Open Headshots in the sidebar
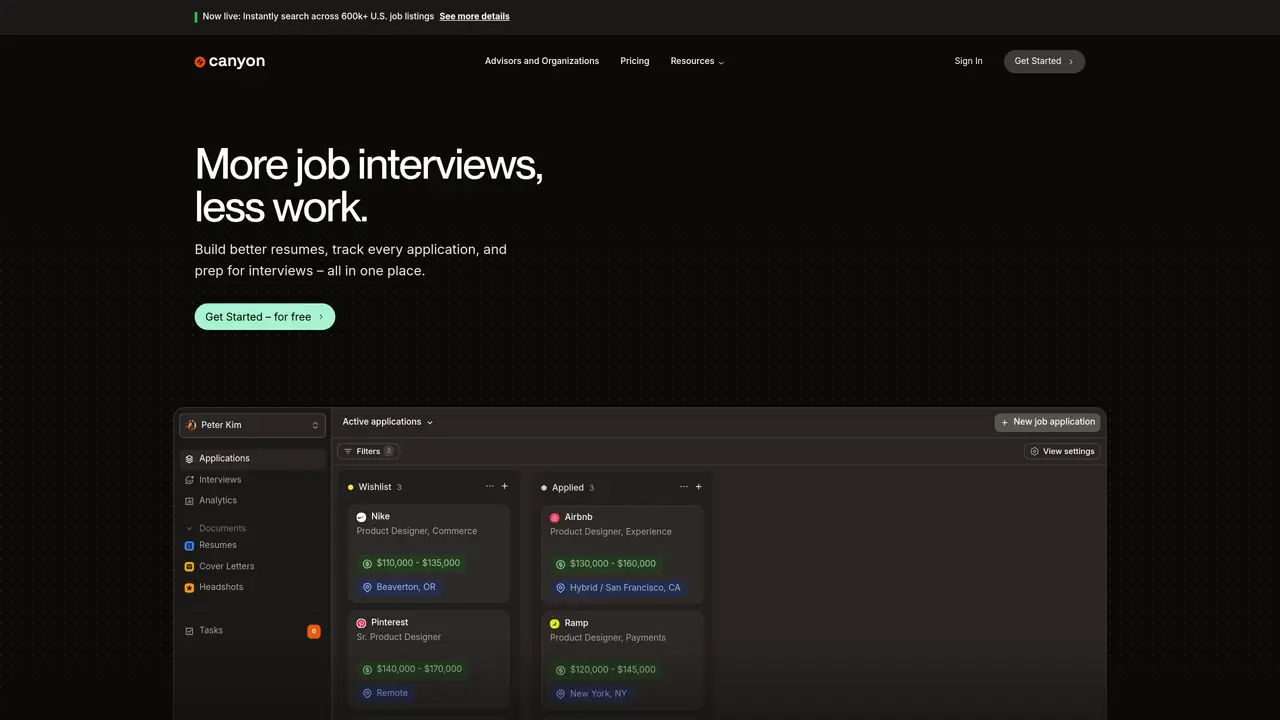This screenshot has width=1280, height=720. (x=253, y=588)
